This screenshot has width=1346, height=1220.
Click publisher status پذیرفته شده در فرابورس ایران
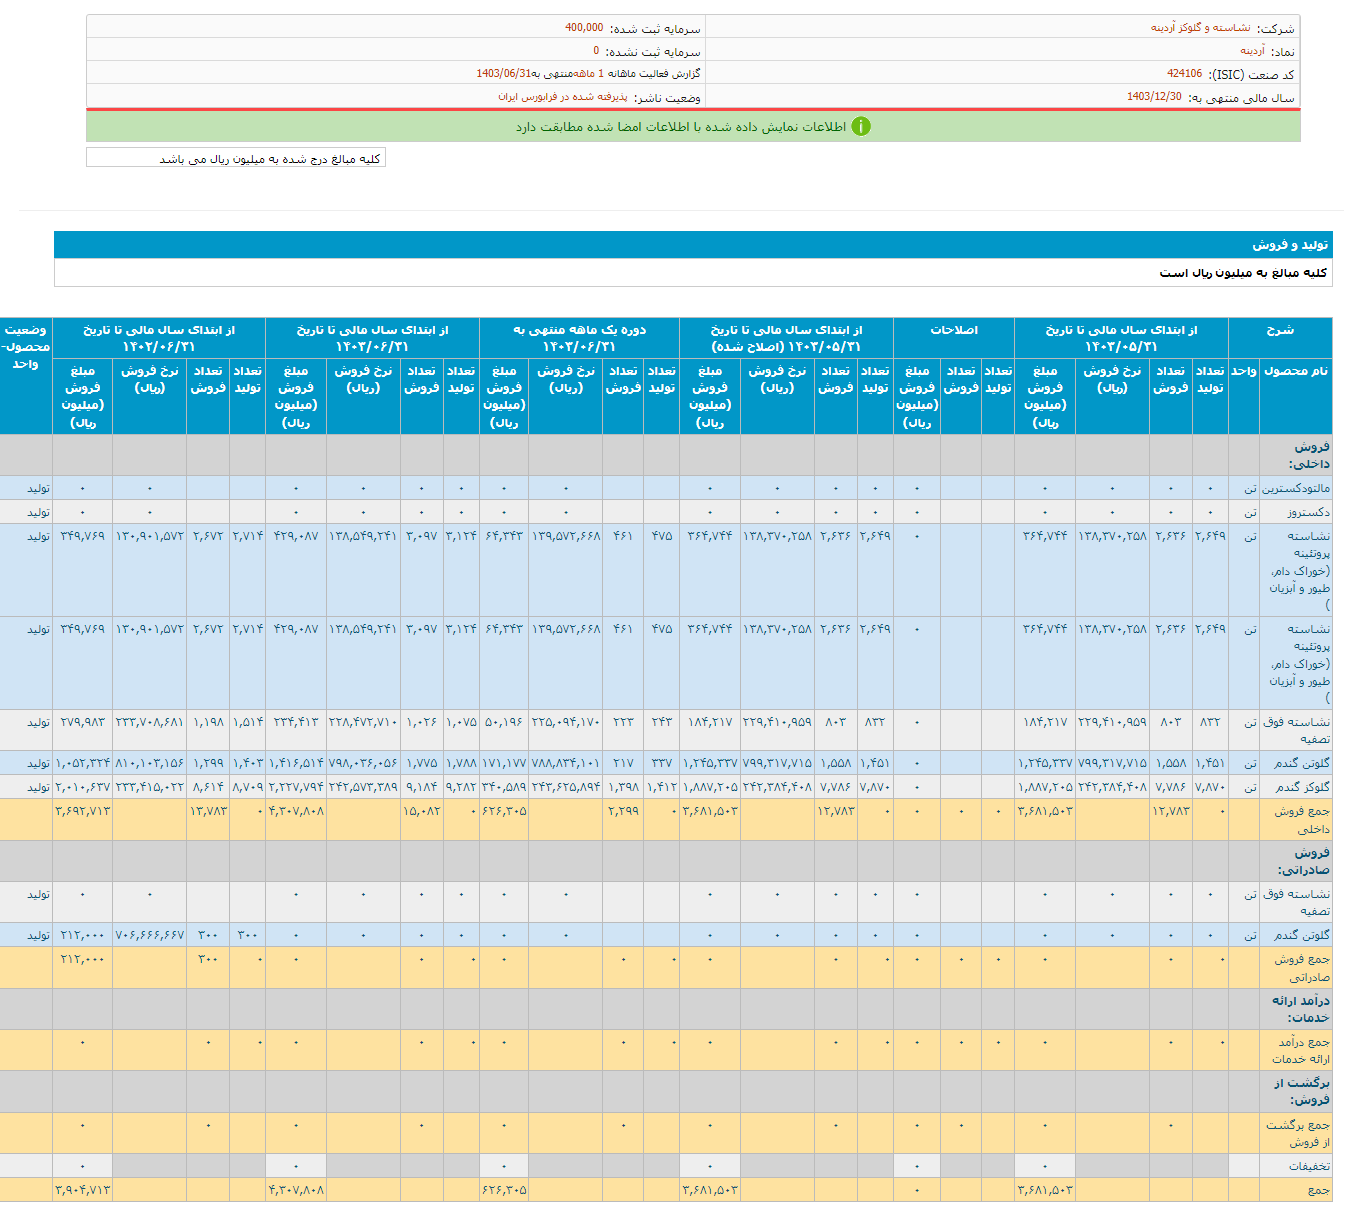click(x=563, y=97)
